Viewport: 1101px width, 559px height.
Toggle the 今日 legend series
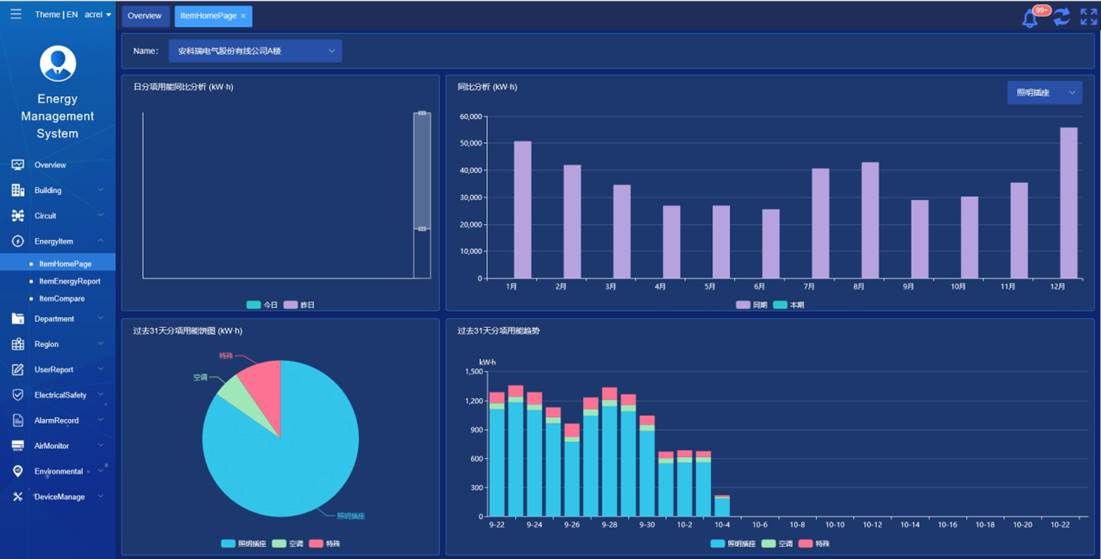tap(263, 304)
